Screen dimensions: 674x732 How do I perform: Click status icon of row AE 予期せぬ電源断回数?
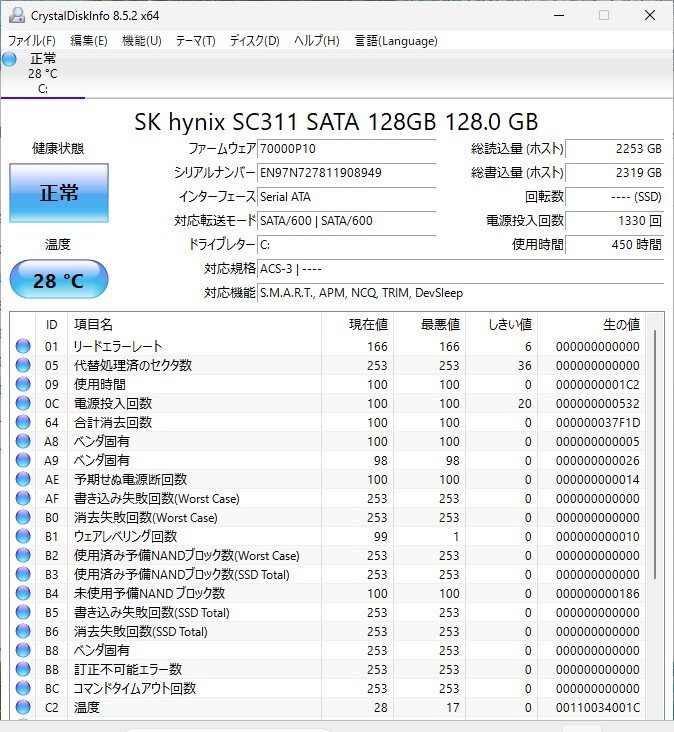pyautogui.click(x=23, y=479)
